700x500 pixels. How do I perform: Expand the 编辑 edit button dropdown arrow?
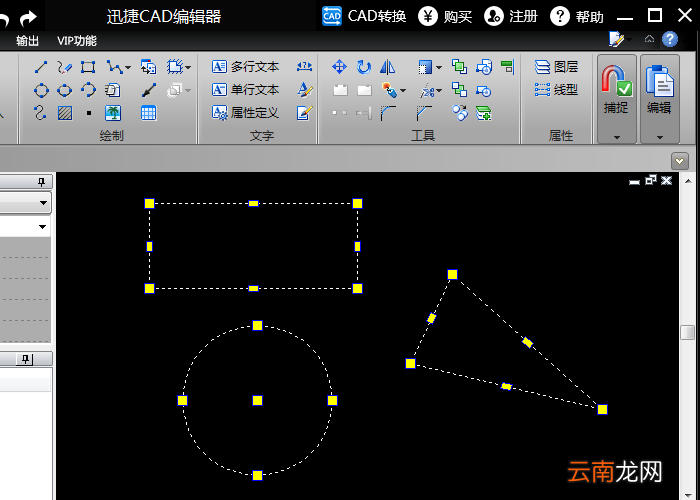click(660, 137)
